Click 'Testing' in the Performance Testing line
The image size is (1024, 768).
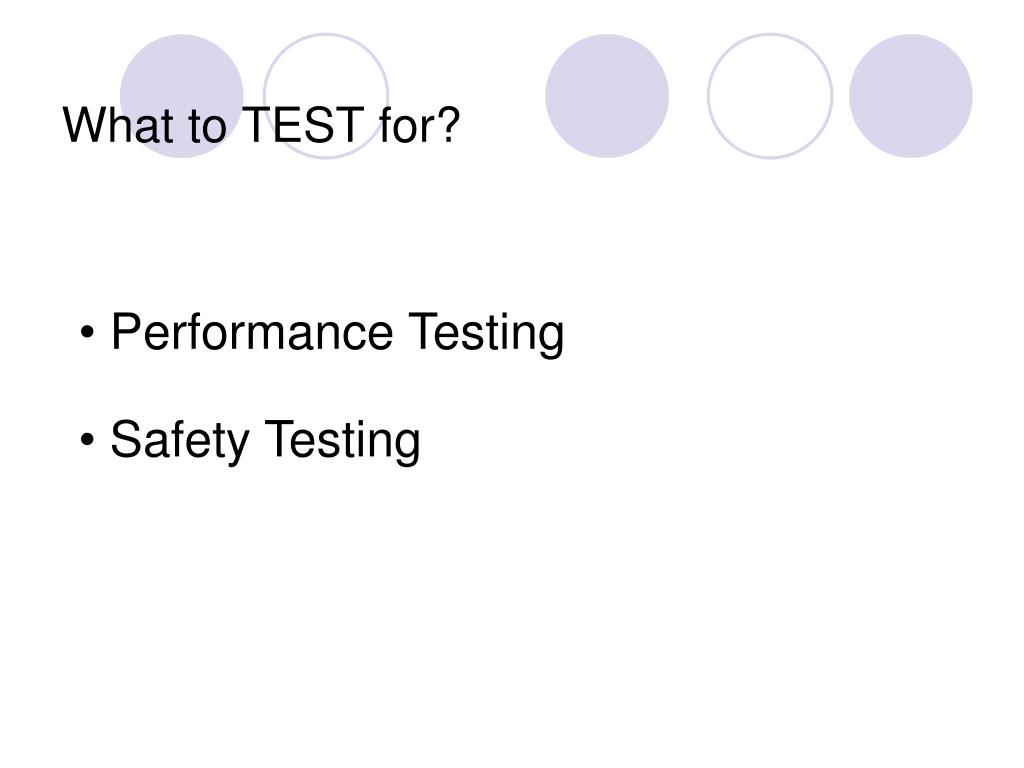[x=486, y=334]
